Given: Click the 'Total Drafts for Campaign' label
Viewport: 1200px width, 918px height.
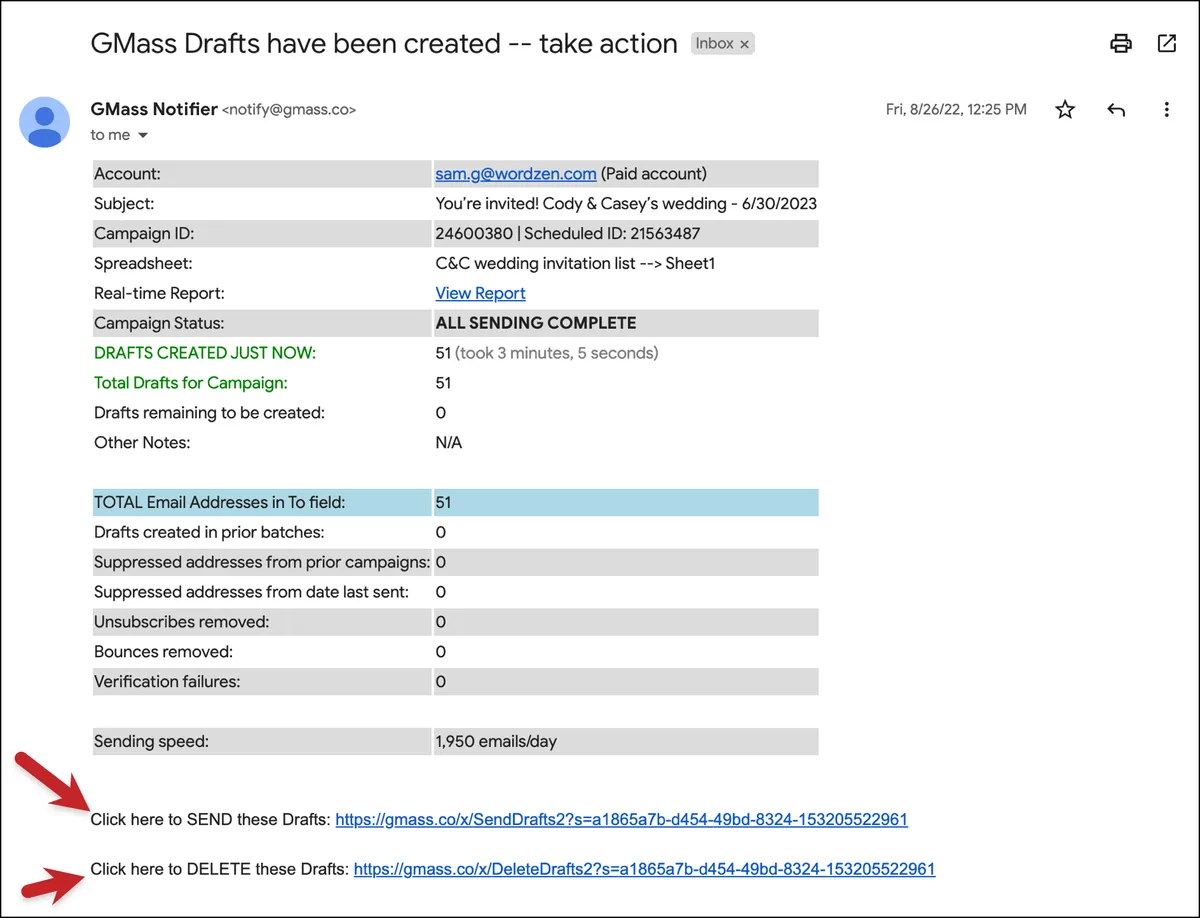Looking at the screenshot, I should [x=191, y=383].
